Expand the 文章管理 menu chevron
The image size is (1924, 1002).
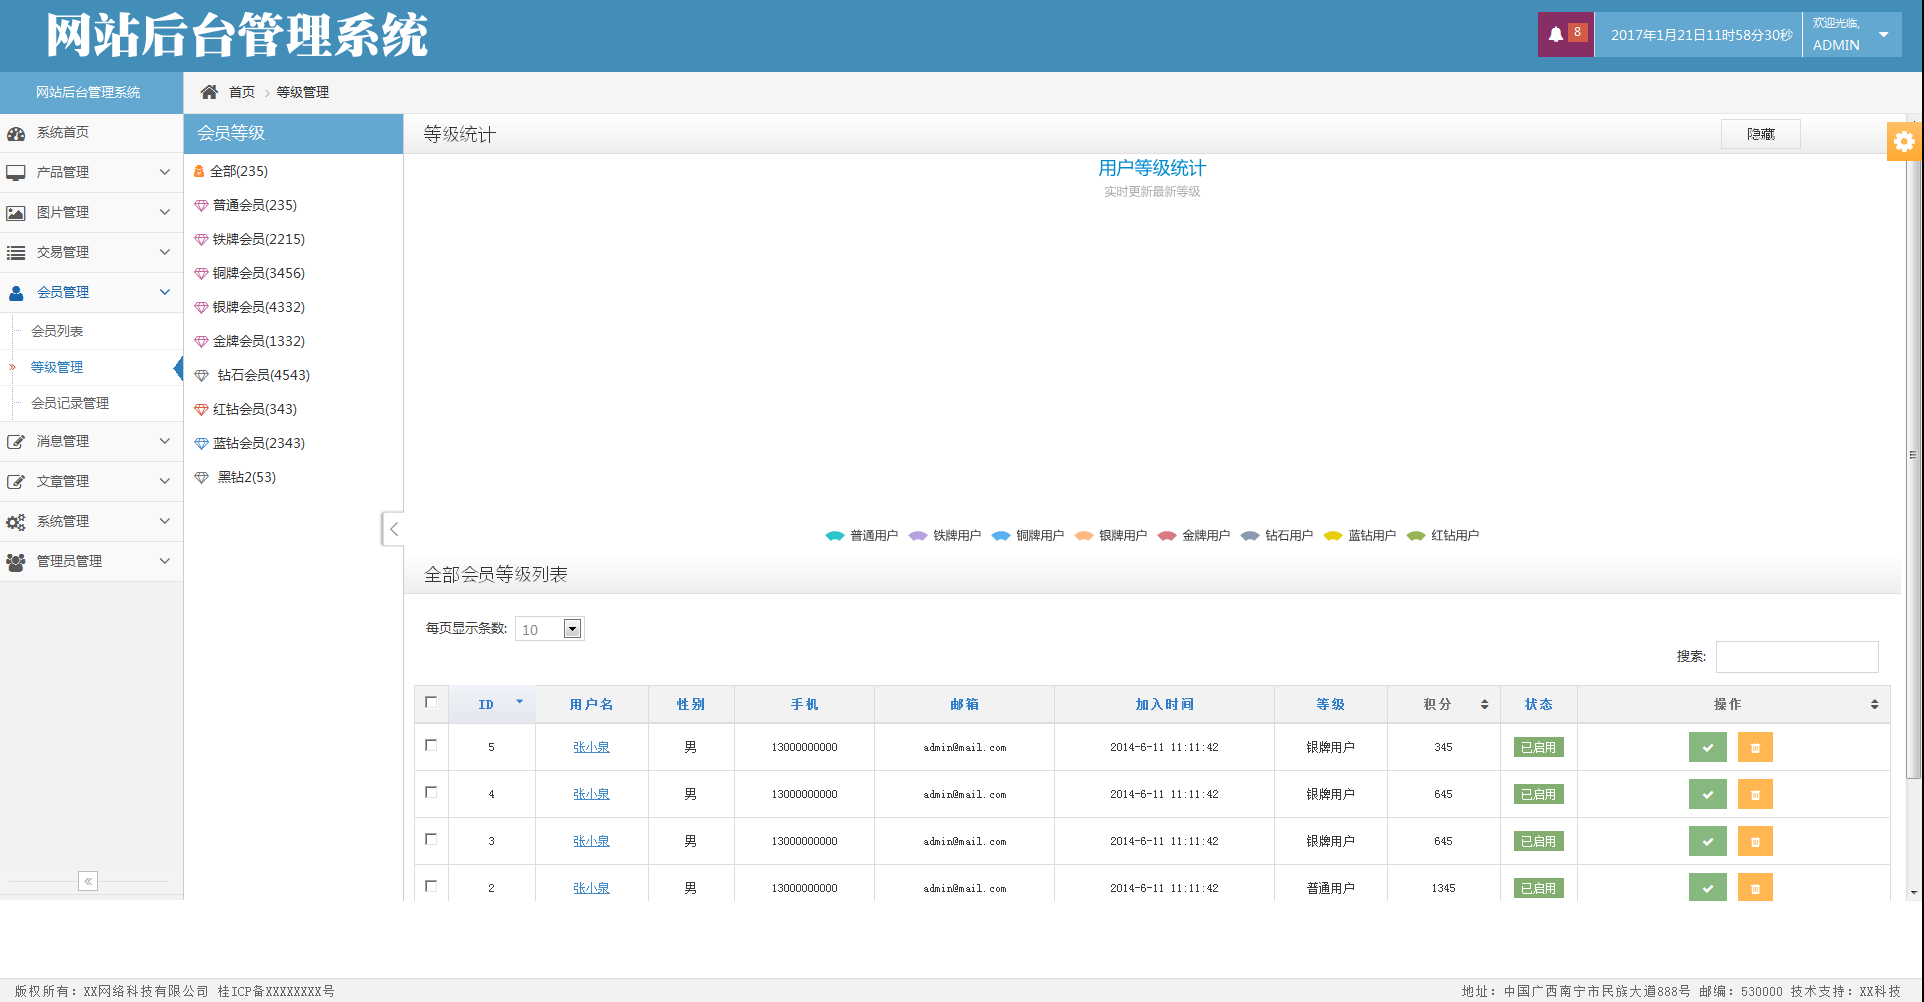(165, 481)
